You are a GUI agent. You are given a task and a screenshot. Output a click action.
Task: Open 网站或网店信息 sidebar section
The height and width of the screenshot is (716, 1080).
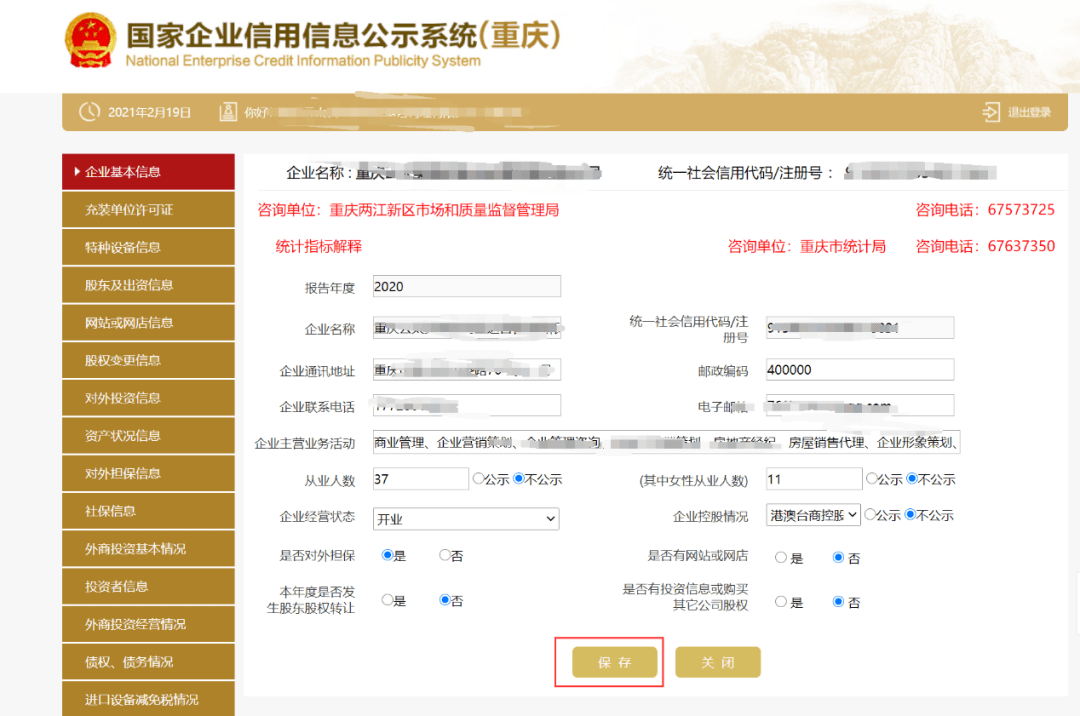point(148,322)
